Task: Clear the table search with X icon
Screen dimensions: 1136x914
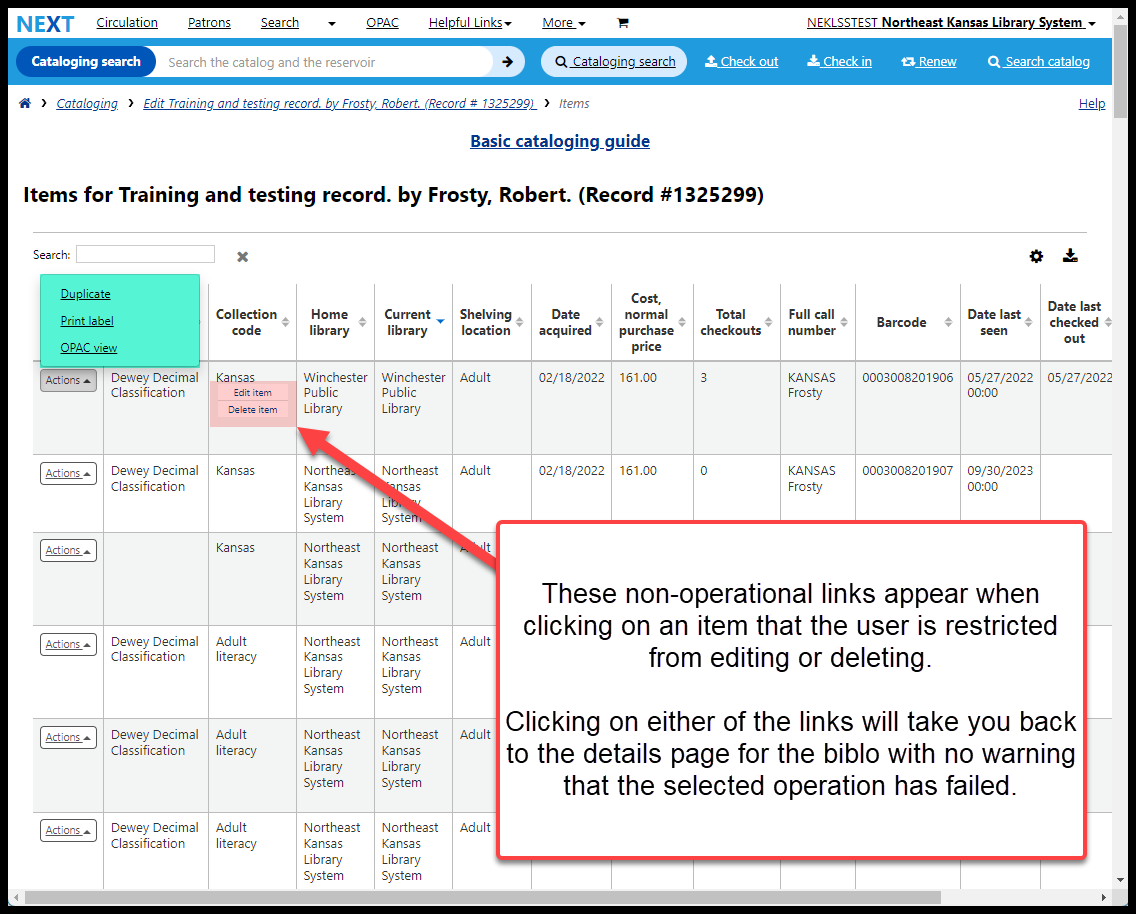Action: tap(242, 257)
